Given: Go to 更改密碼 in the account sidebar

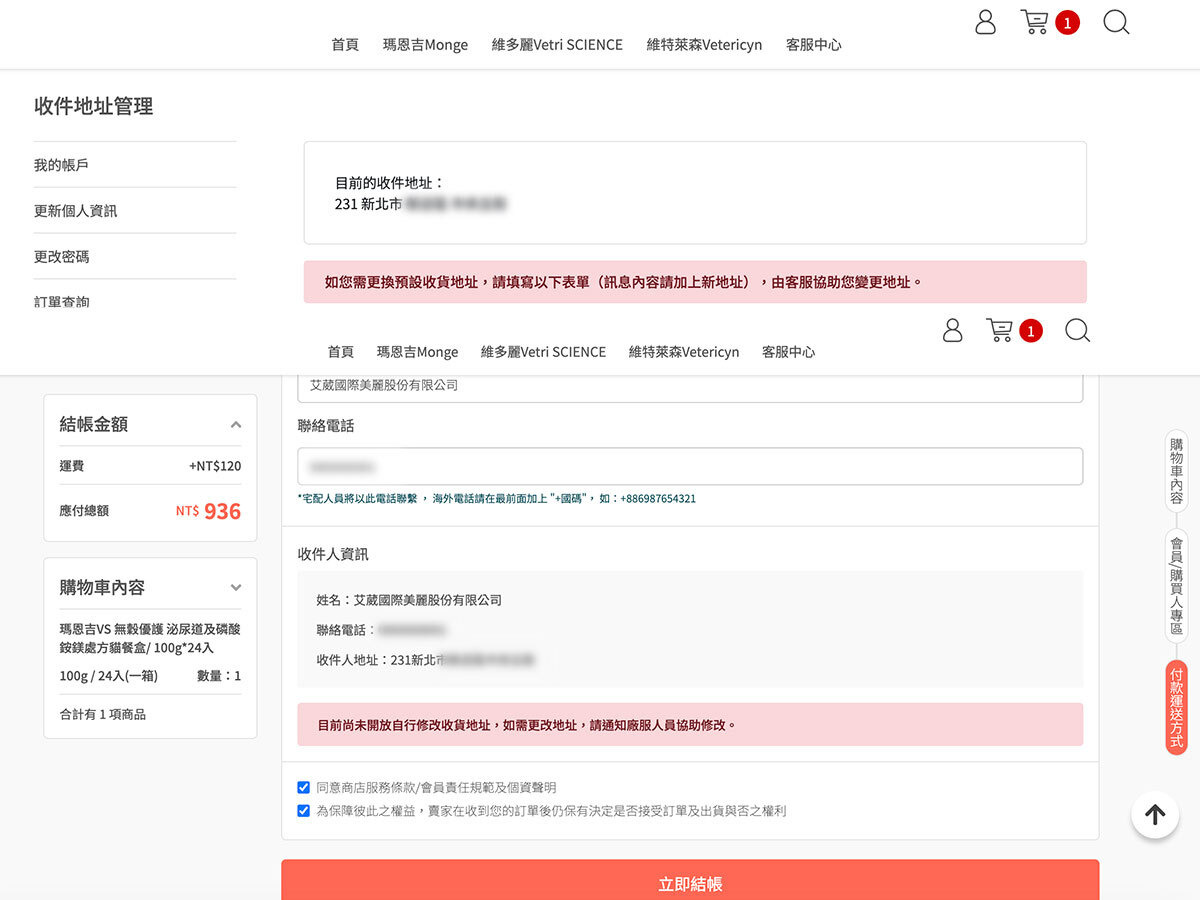Looking at the screenshot, I should click(x=62, y=257).
